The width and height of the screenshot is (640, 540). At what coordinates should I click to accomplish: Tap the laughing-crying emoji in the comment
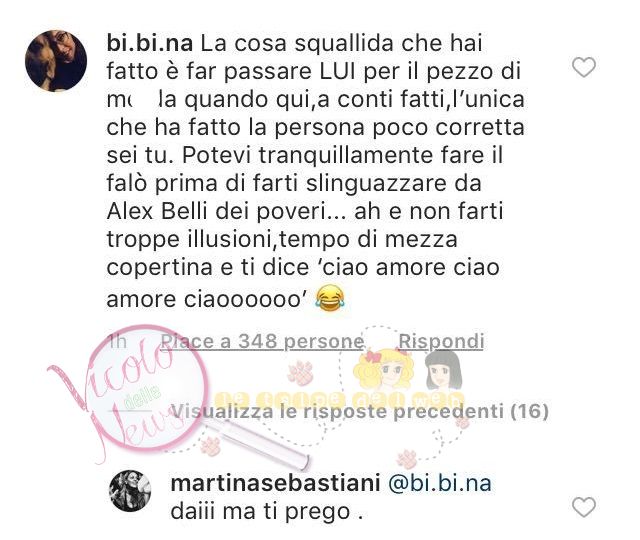tap(330, 298)
